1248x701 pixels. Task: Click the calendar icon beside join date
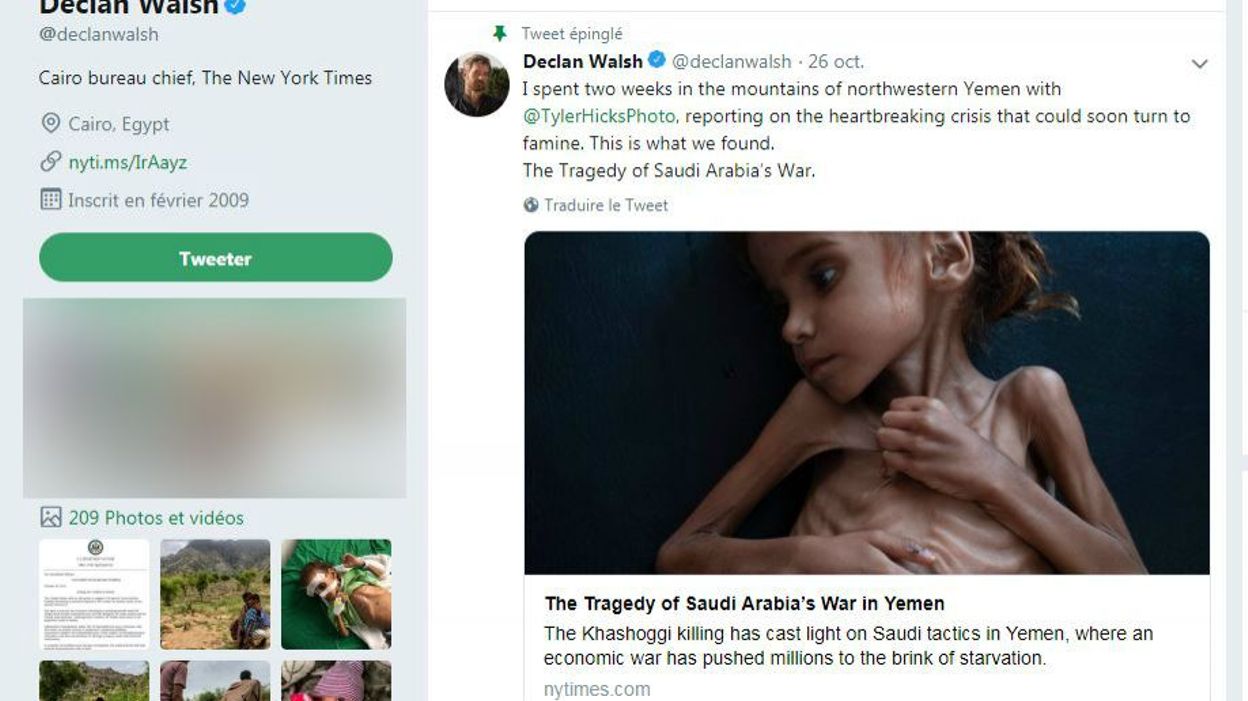(x=51, y=199)
